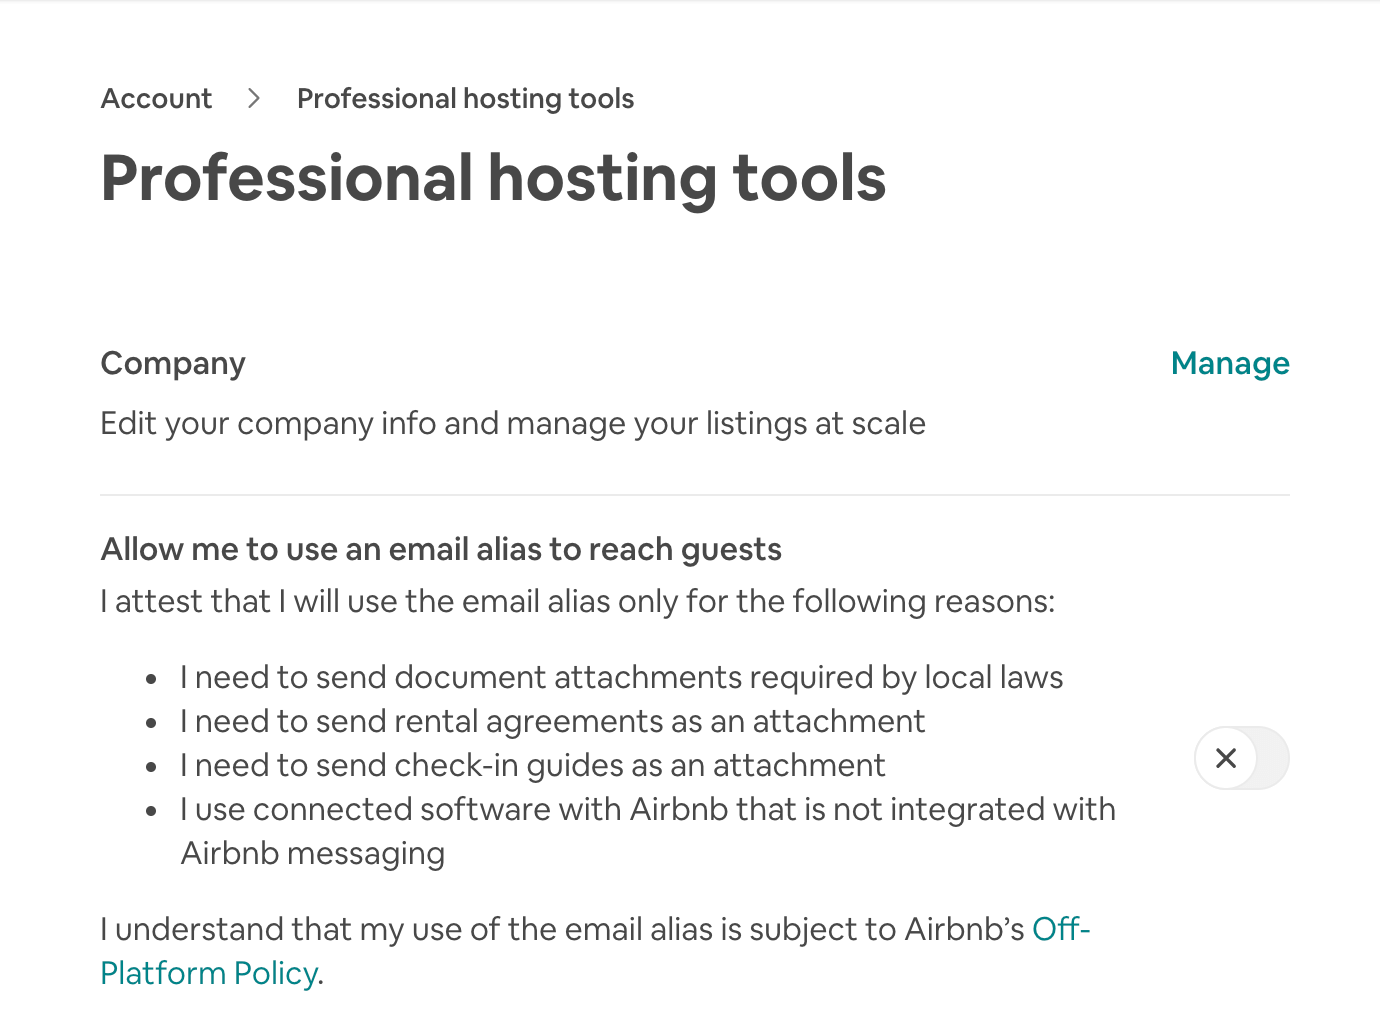
Task: Click the email alias section heading
Action: point(441,549)
